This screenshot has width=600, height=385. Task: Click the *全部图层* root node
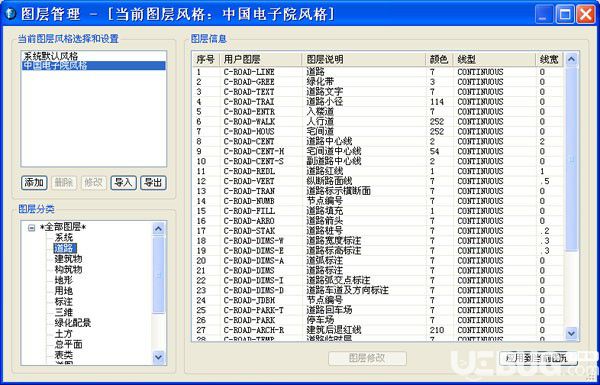tap(63, 227)
